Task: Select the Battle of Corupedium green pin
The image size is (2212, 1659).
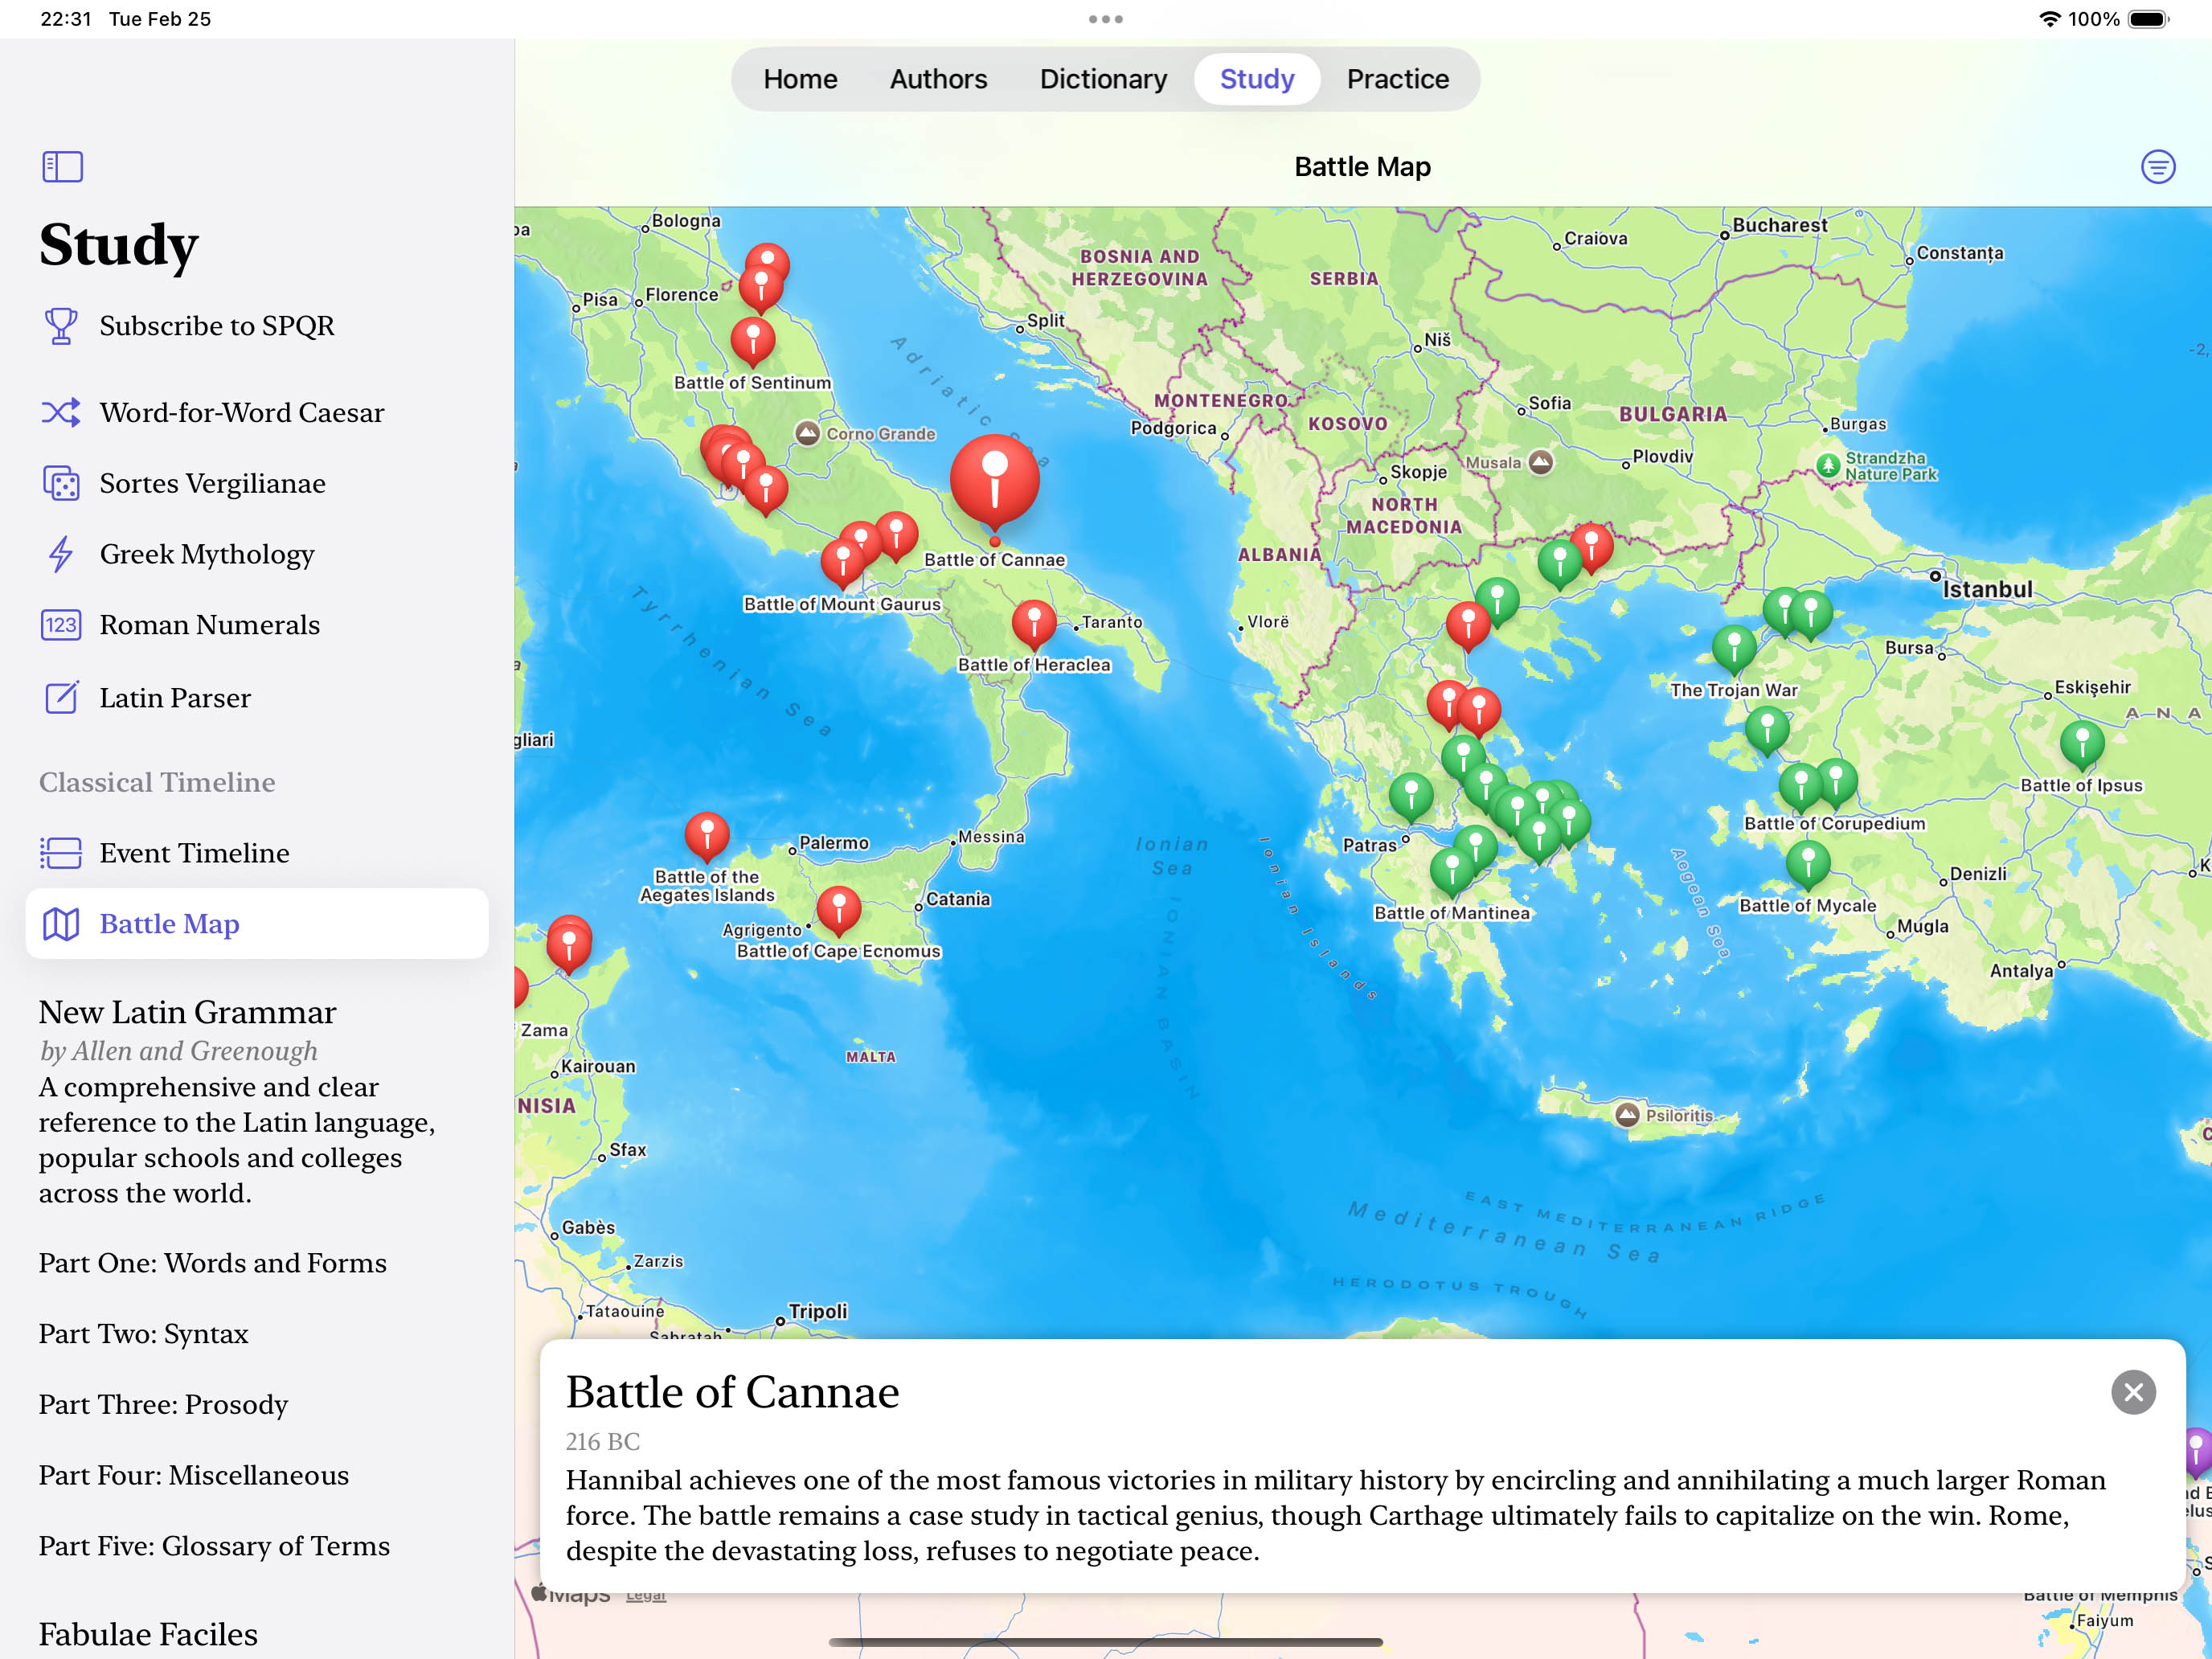Action: (1801, 787)
